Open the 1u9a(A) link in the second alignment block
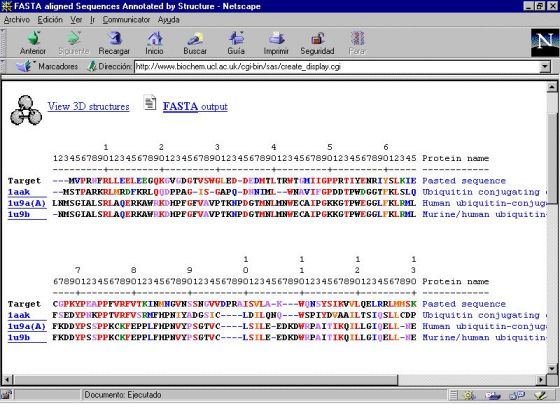The width and height of the screenshot is (560, 420). click(27, 326)
